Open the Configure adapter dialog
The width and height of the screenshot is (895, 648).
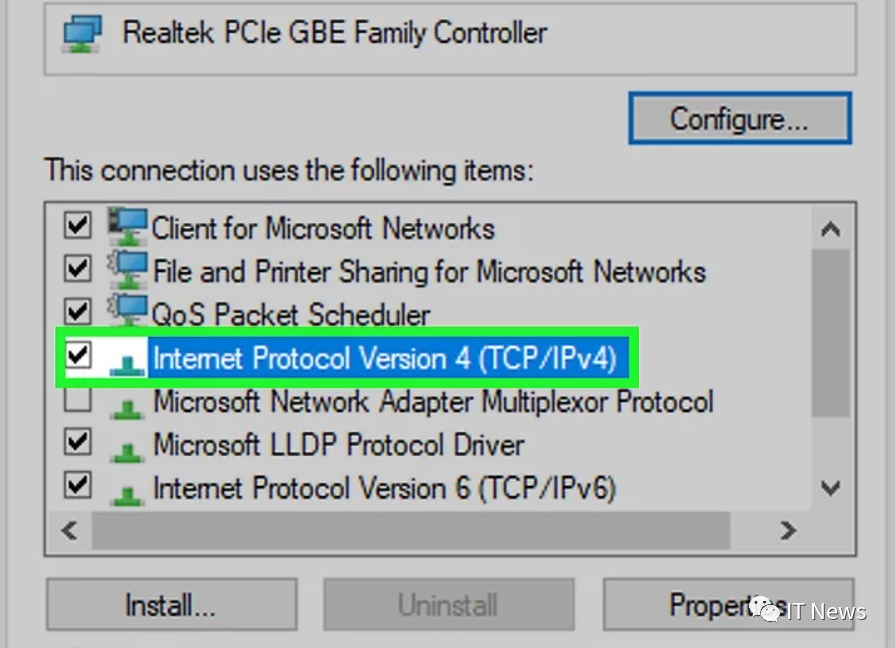(739, 119)
